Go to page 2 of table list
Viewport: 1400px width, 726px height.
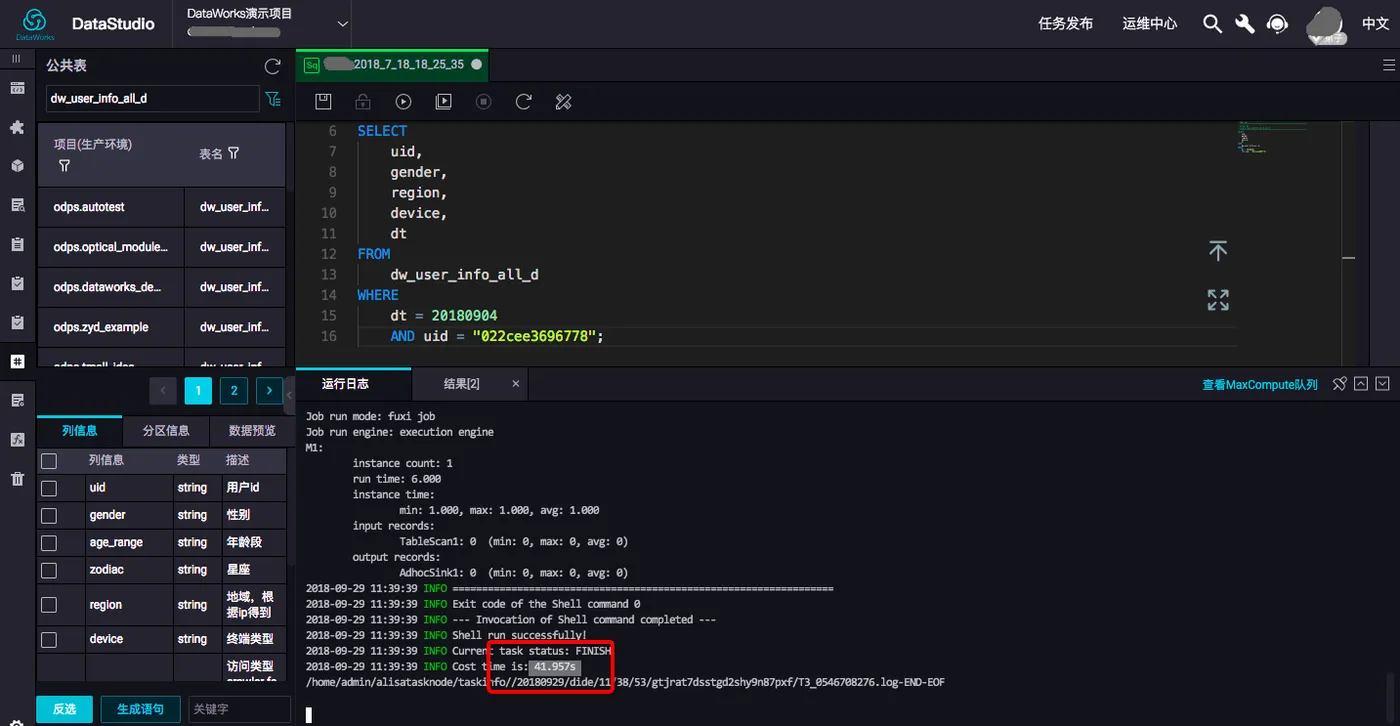click(x=234, y=391)
